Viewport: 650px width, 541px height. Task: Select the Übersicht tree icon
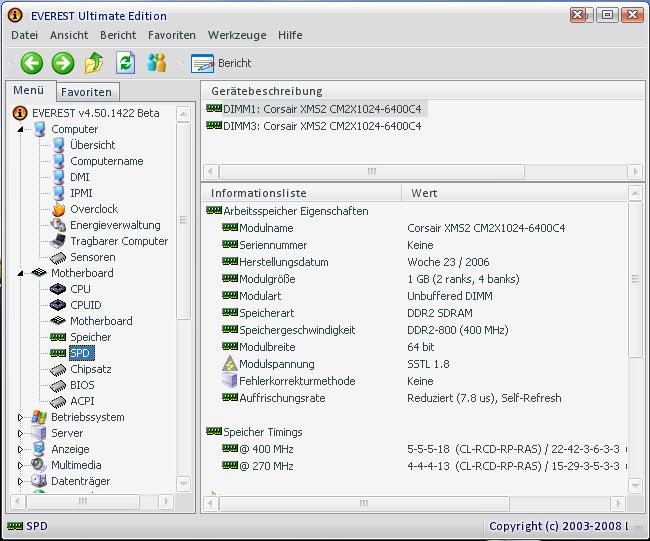coord(58,145)
